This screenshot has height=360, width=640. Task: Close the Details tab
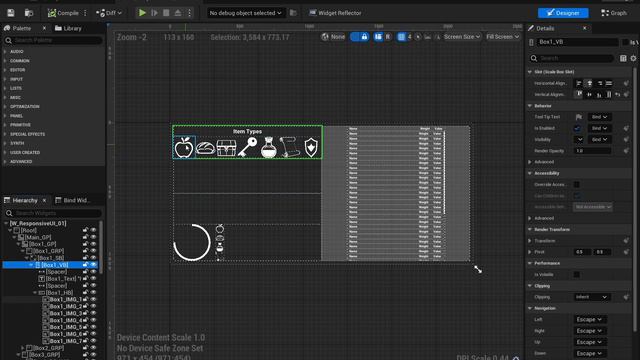(x=585, y=28)
